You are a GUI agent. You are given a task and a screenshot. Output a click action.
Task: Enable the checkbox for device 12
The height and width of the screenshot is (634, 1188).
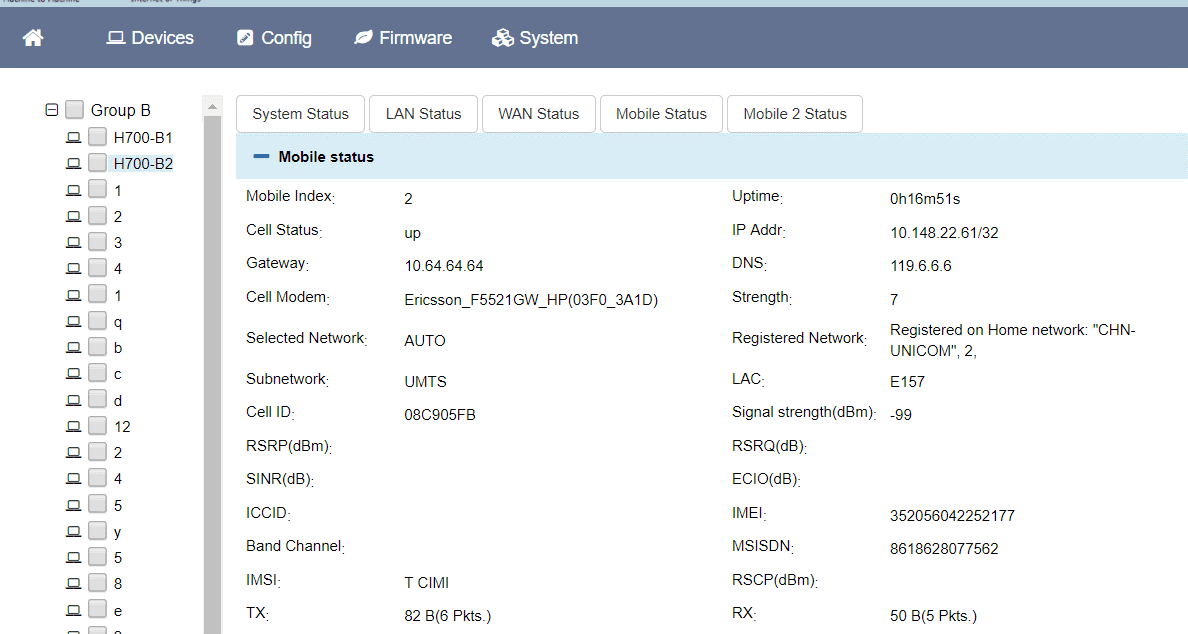pyautogui.click(x=97, y=426)
